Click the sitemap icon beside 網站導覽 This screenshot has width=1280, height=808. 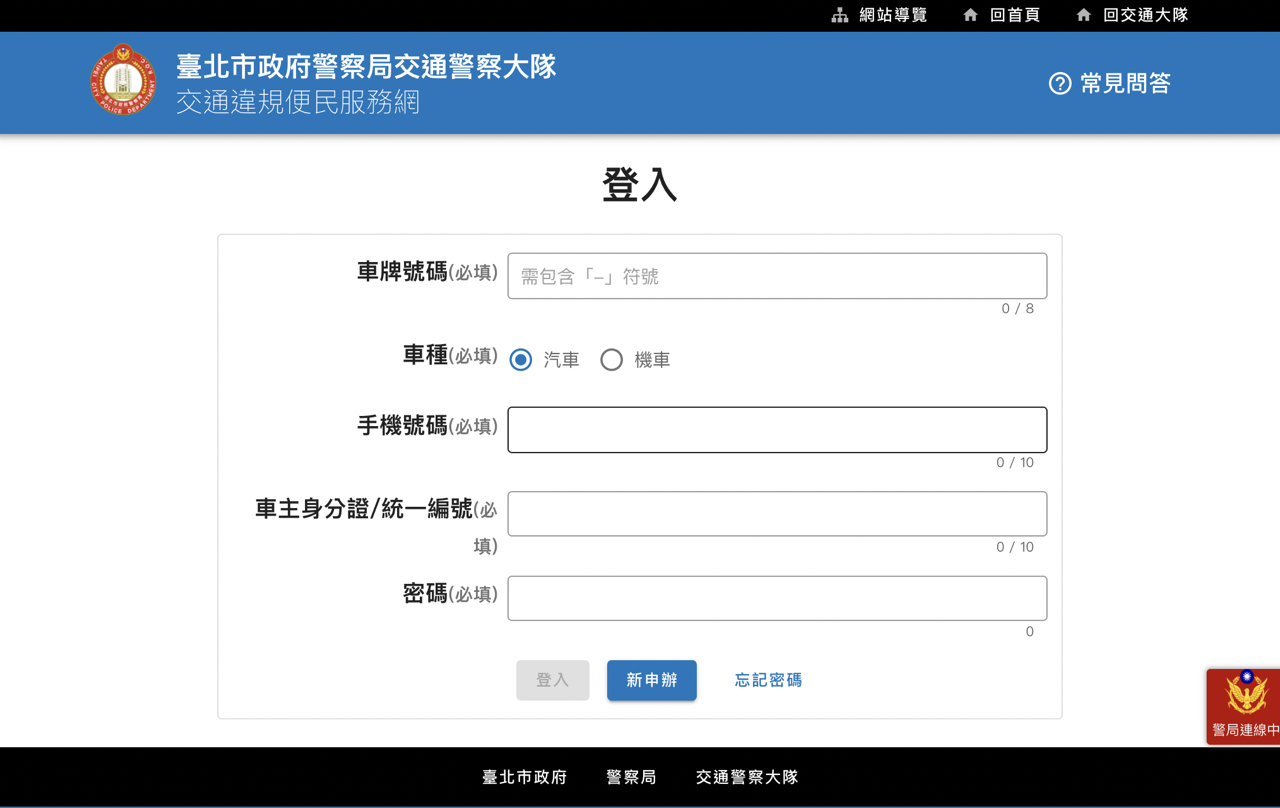[840, 15]
